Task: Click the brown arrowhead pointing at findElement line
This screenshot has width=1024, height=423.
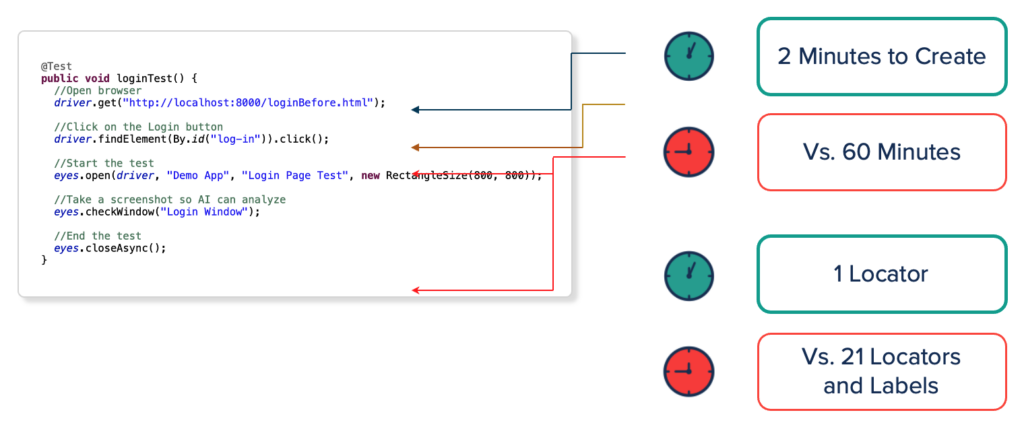Action: pos(416,147)
